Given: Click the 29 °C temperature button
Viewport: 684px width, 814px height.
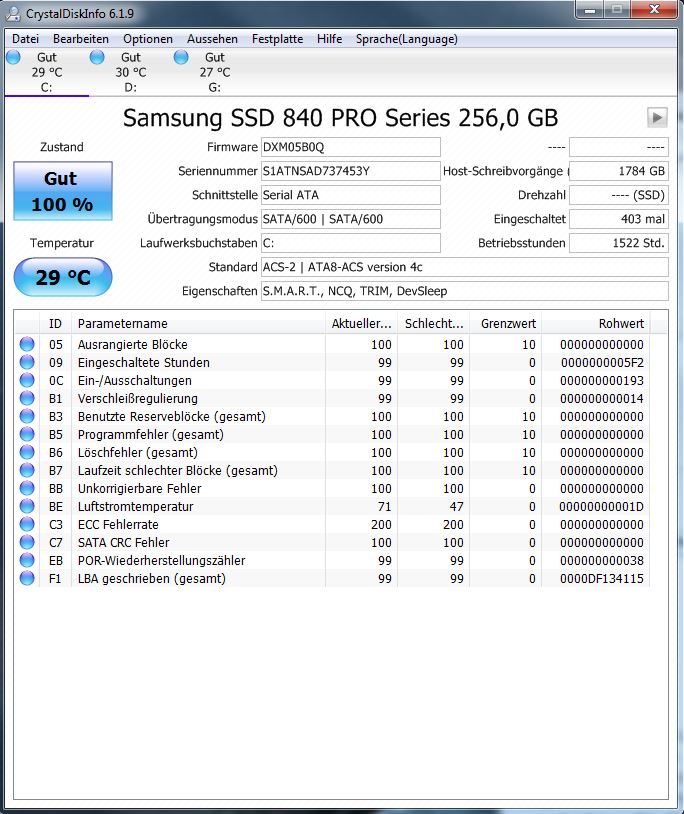Looking at the screenshot, I should click(63, 277).
